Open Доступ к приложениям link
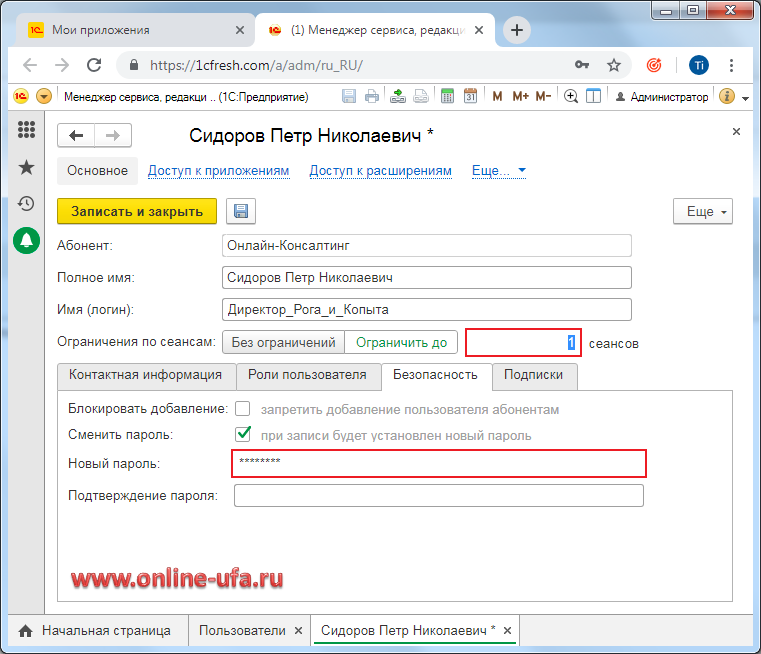The height and width of the screenshot is (654, 761). tap(218, 171)
